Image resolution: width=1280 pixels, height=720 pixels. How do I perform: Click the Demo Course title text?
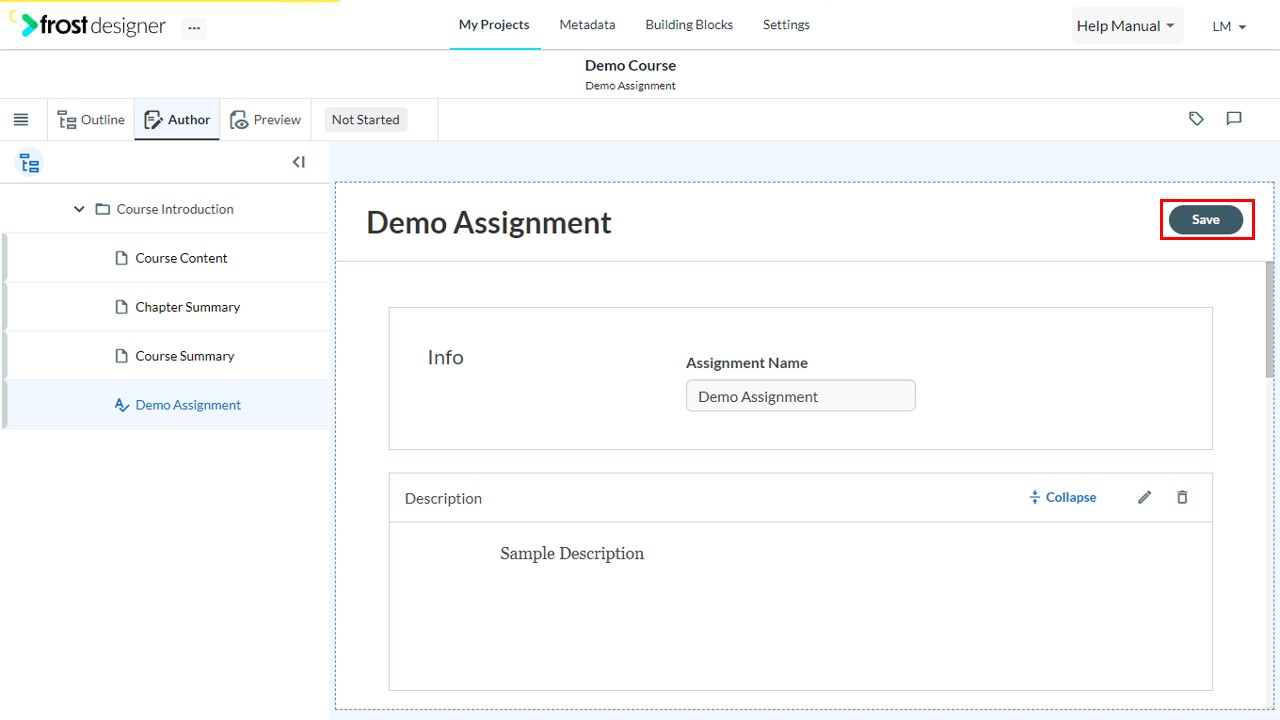tap(630, 65)
